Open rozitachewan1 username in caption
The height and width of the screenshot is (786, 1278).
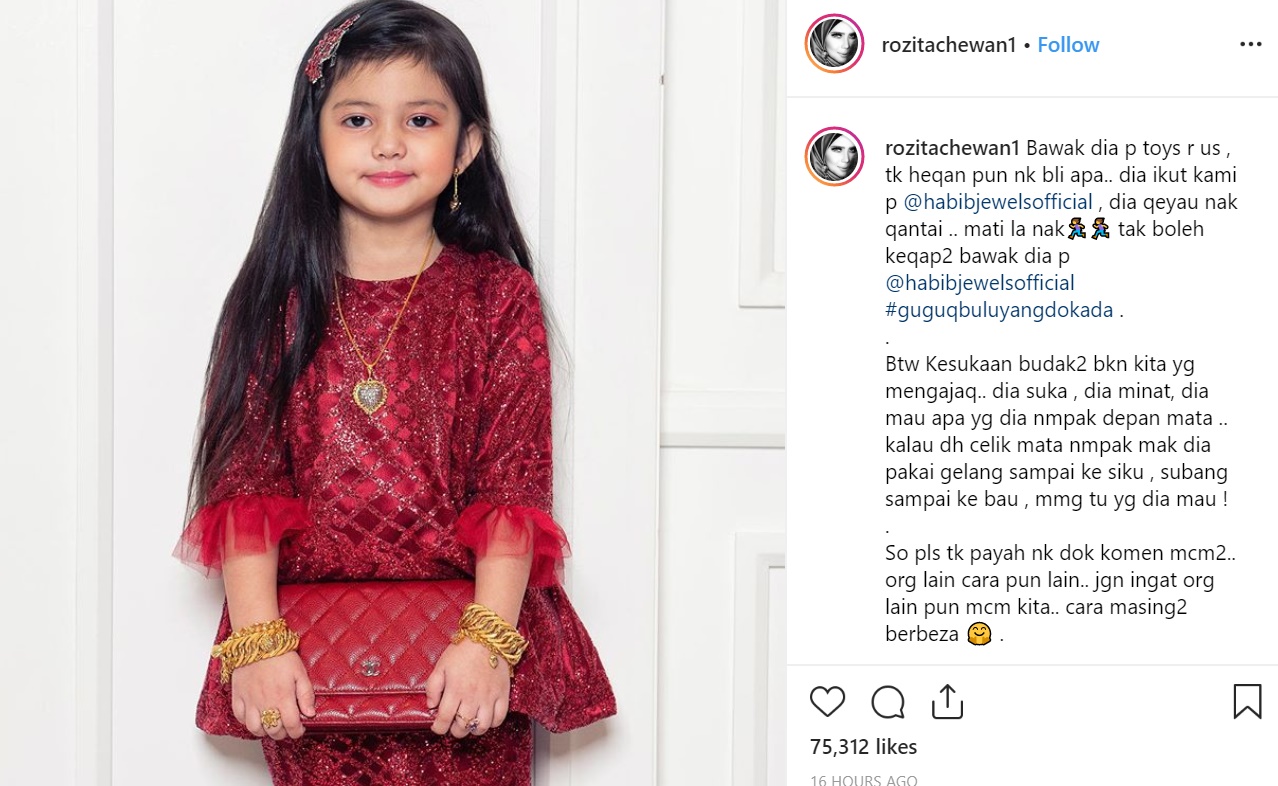point(953,148)
